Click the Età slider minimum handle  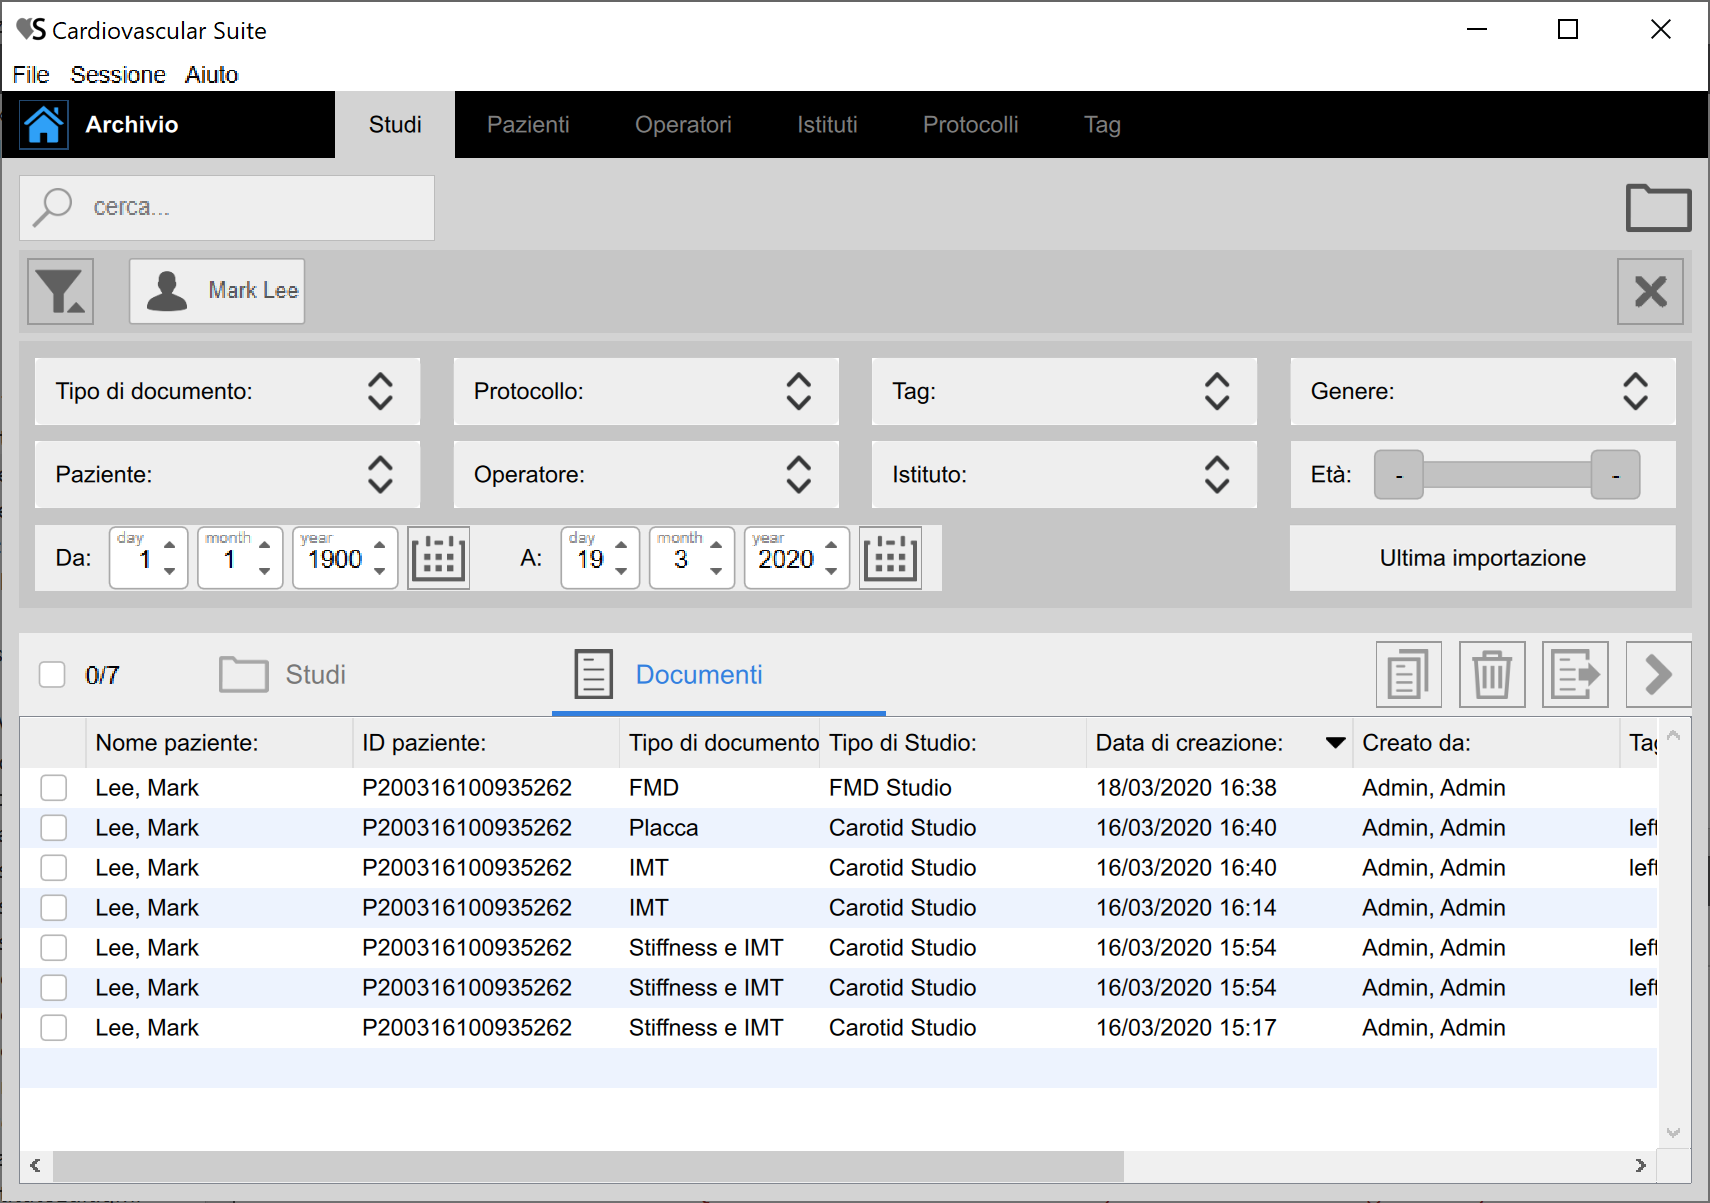click(1399, 475)
